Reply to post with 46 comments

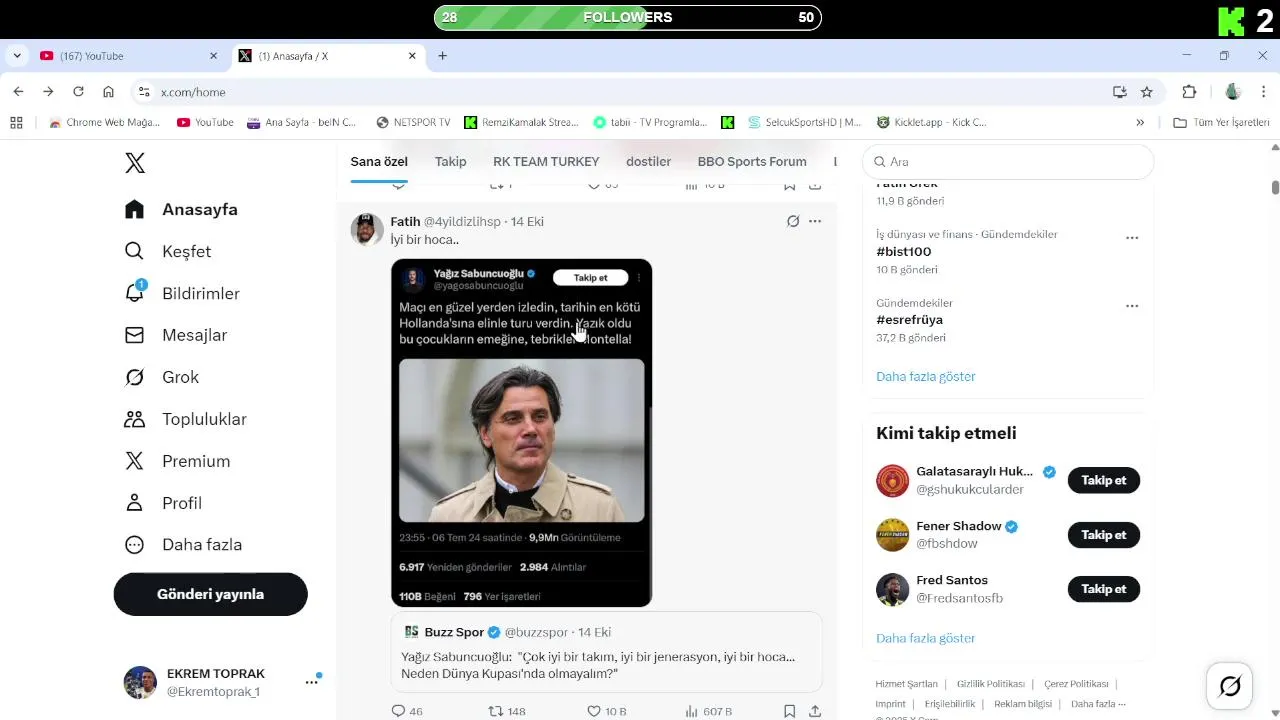(x=407, y=711)
